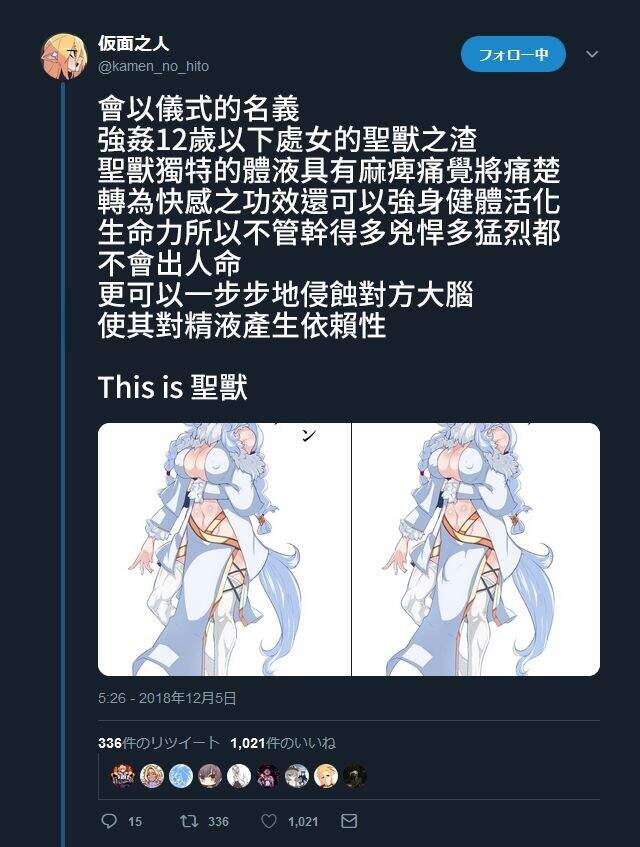640x847 pixels.
Task: Click the retweet arrows icon
Action: [189, 821]
